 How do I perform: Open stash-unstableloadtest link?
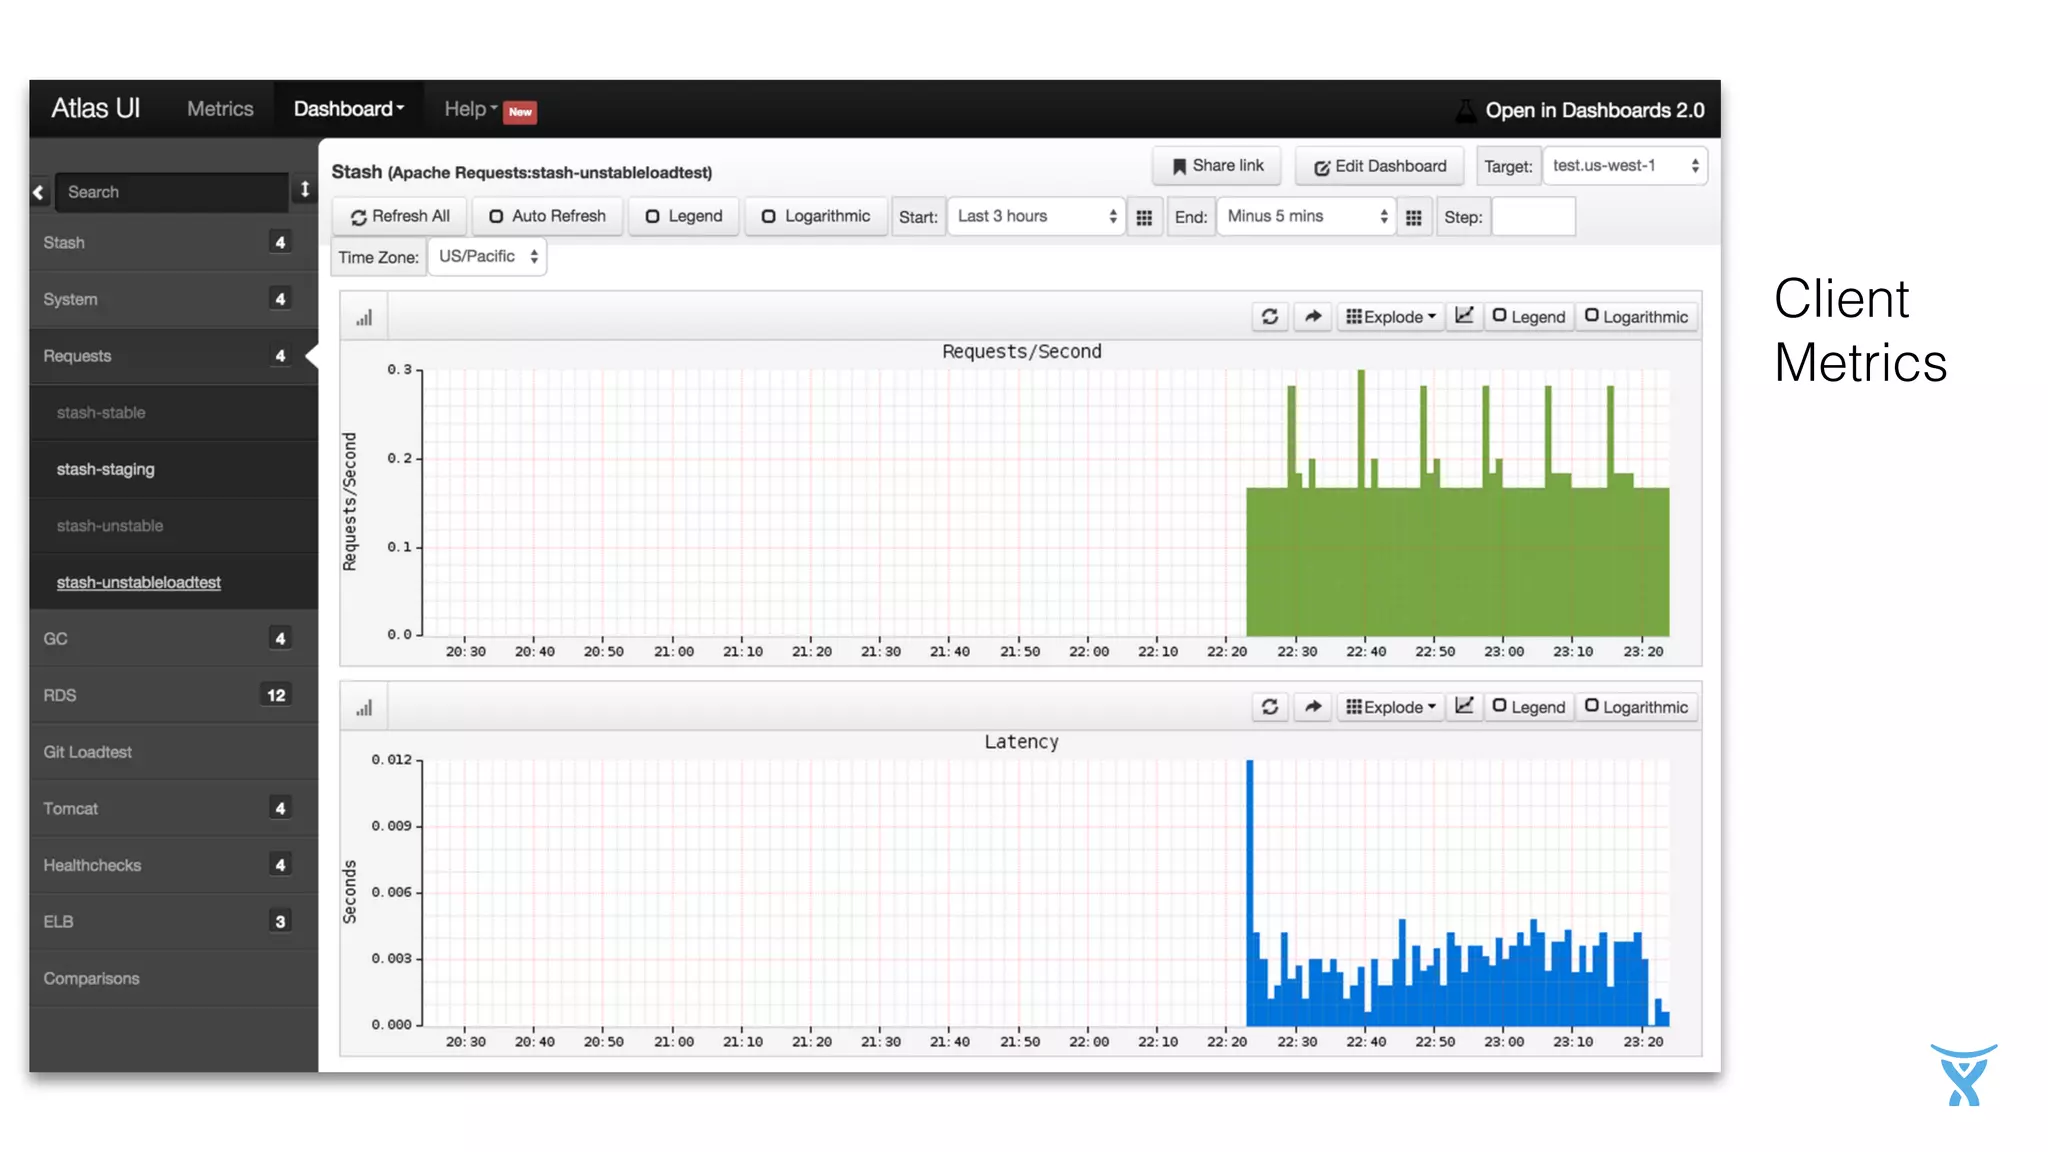(139, 583)
